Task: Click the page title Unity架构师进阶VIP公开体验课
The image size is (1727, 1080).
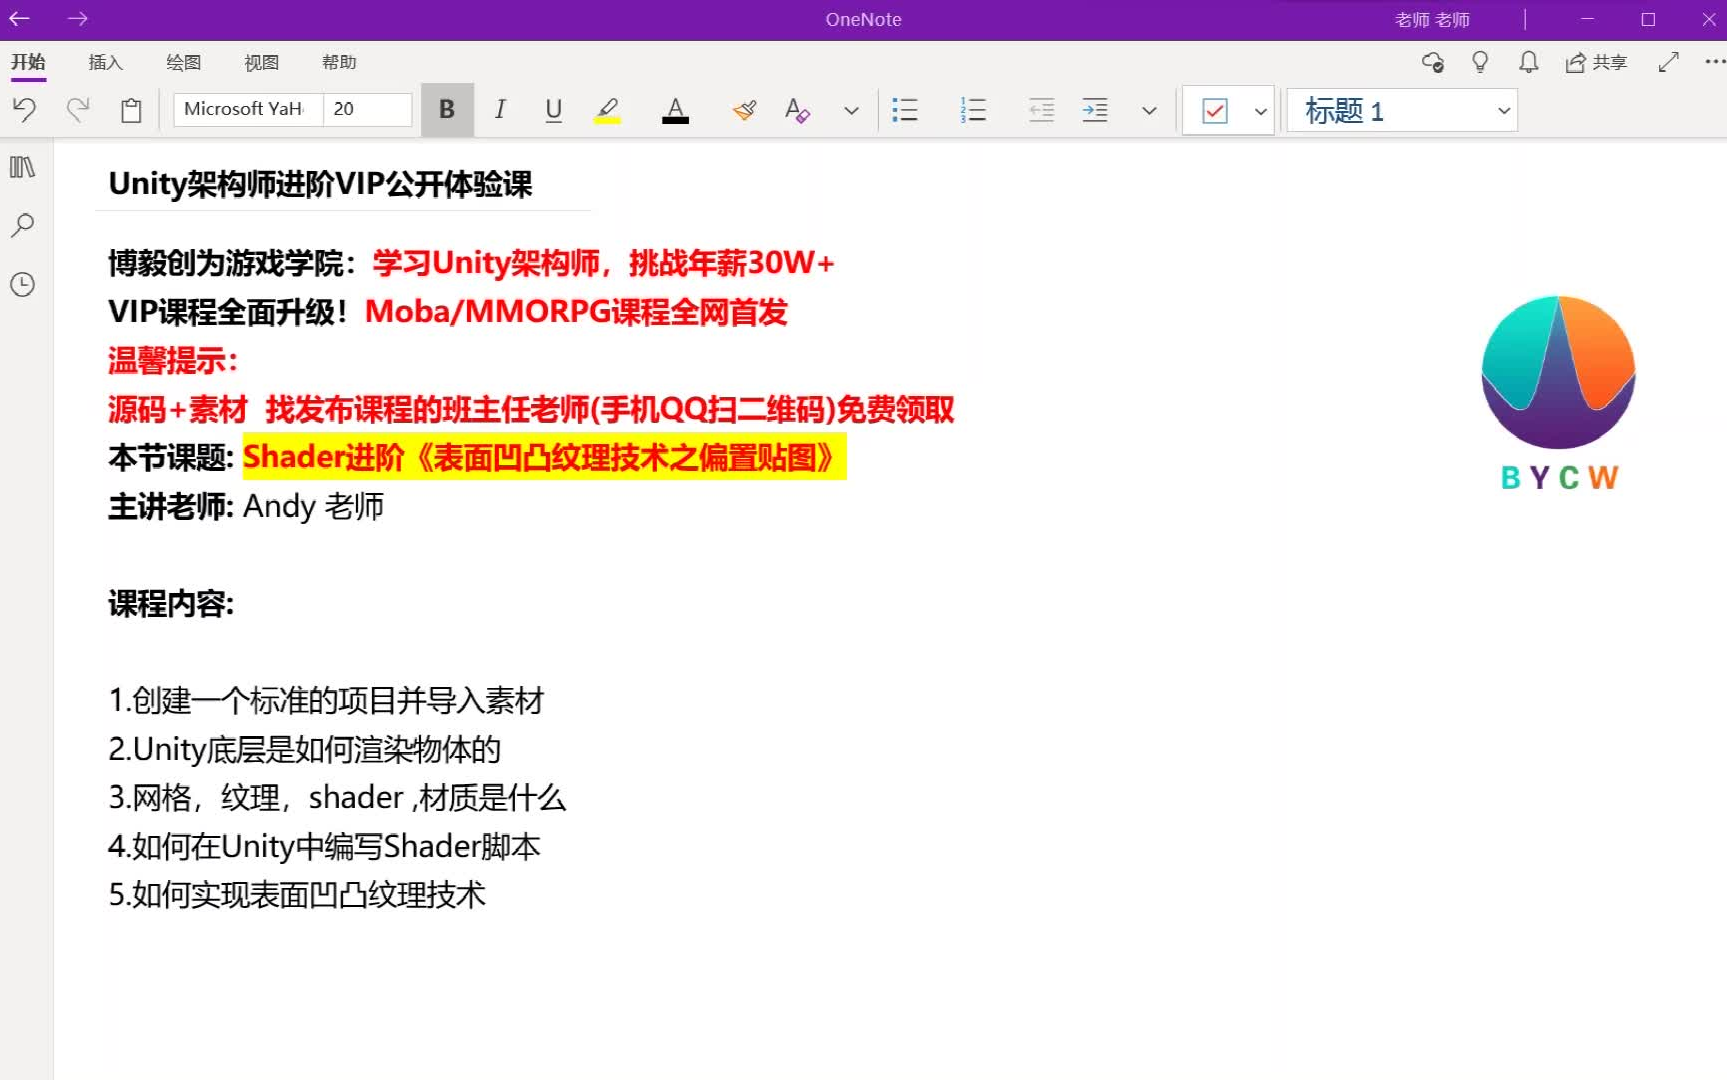Action: point(320,184)
